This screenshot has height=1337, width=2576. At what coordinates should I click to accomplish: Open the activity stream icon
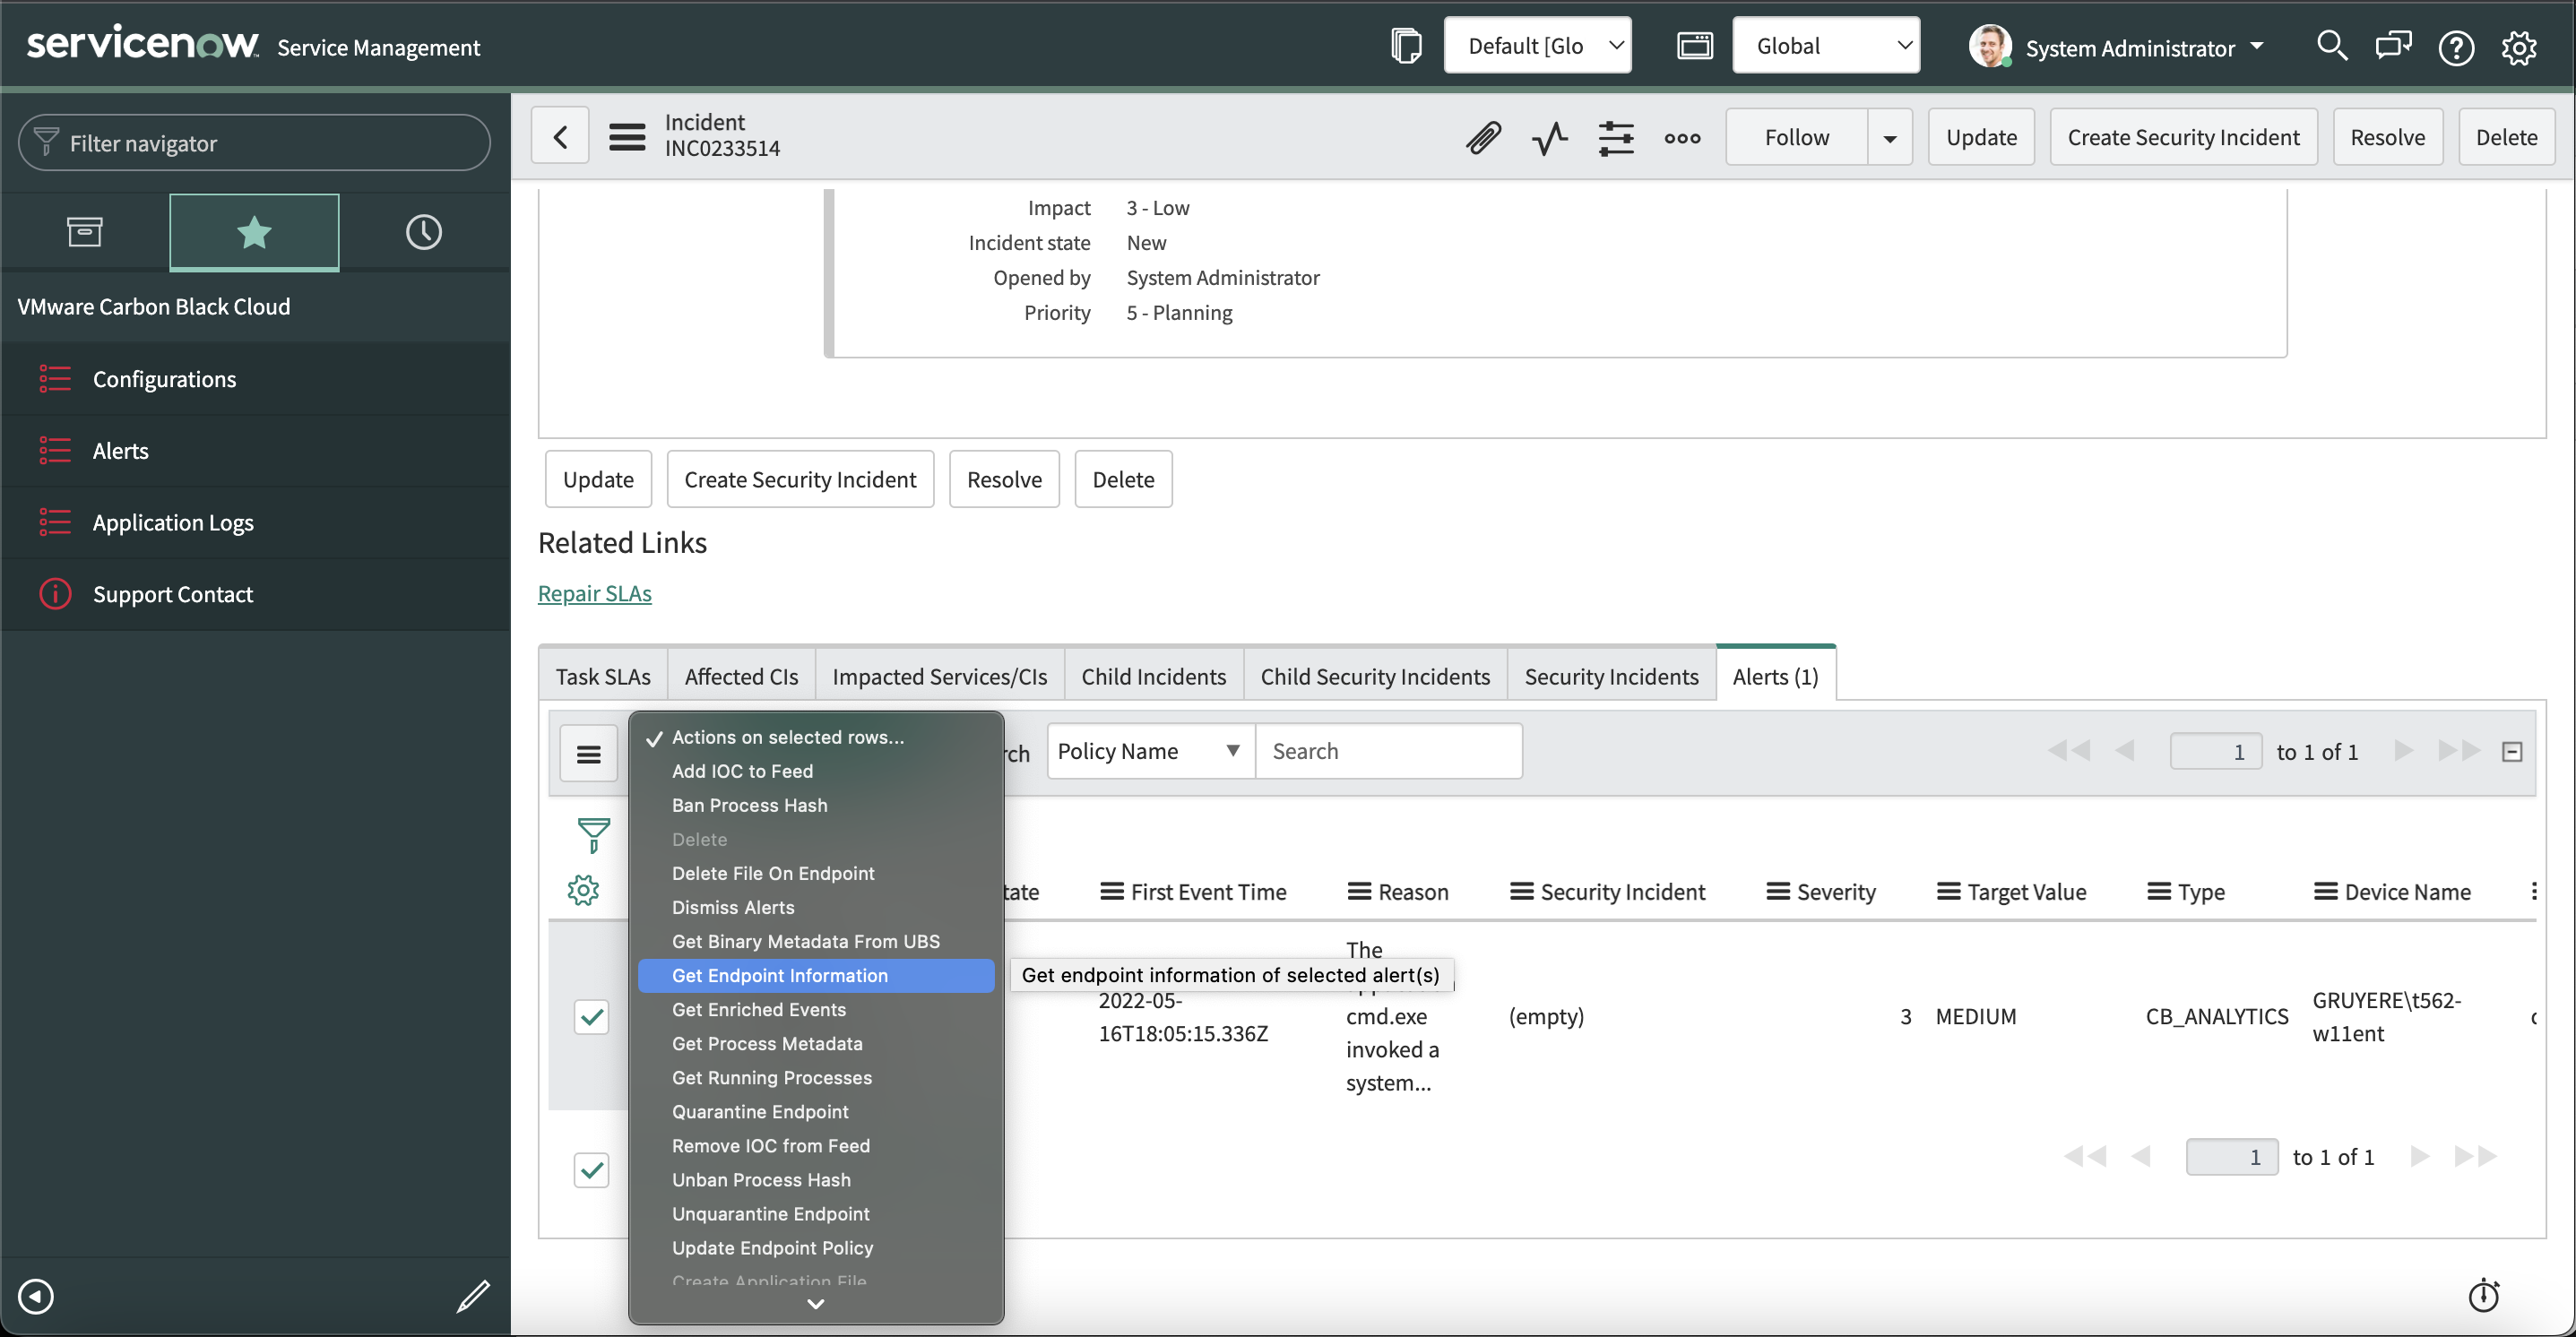1549,138
